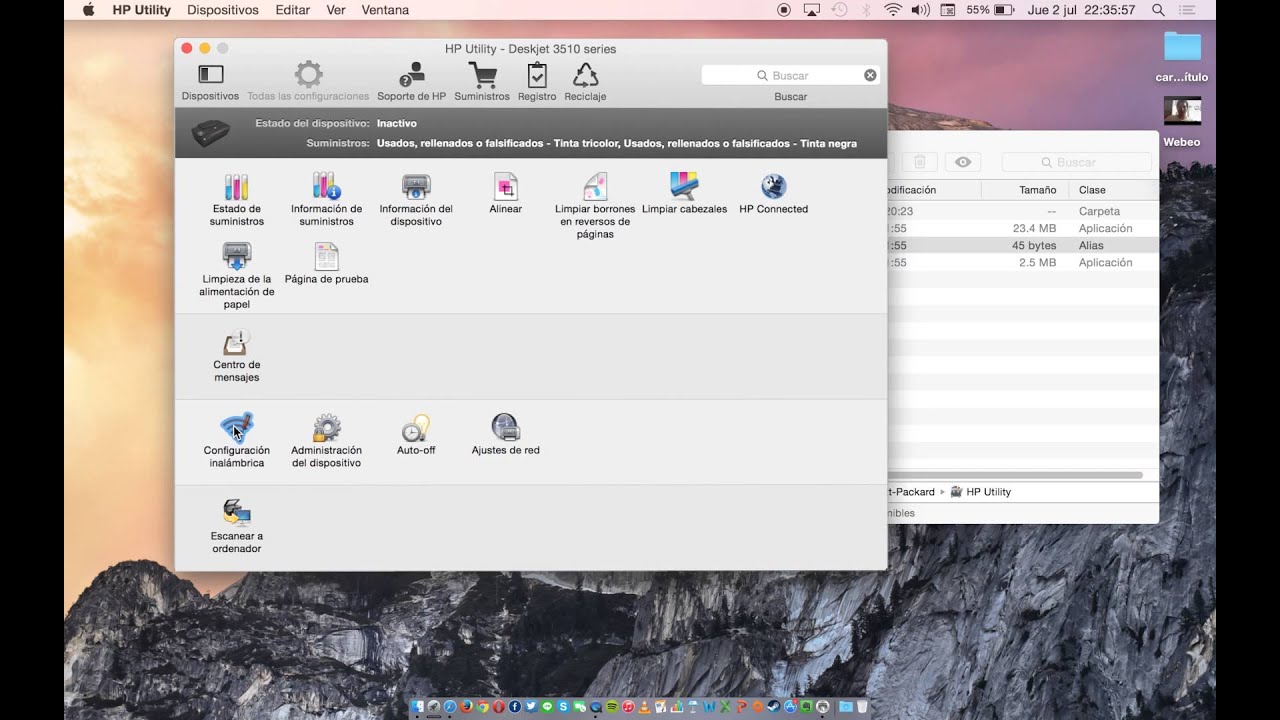Sort Finder list by Clase column
The image size is (1280, 720).
pos(1092,190)
